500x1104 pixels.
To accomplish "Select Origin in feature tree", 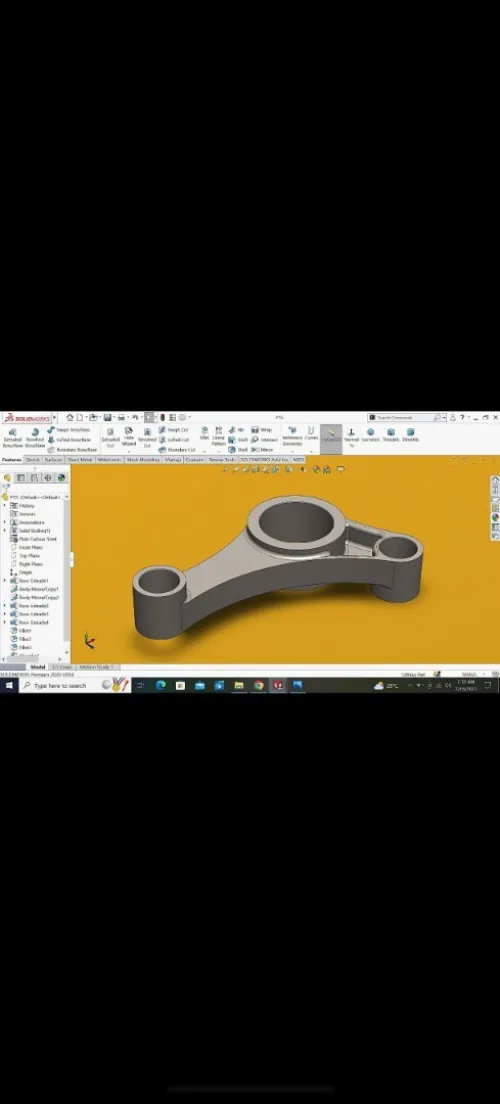I will [x=21, y=572].
